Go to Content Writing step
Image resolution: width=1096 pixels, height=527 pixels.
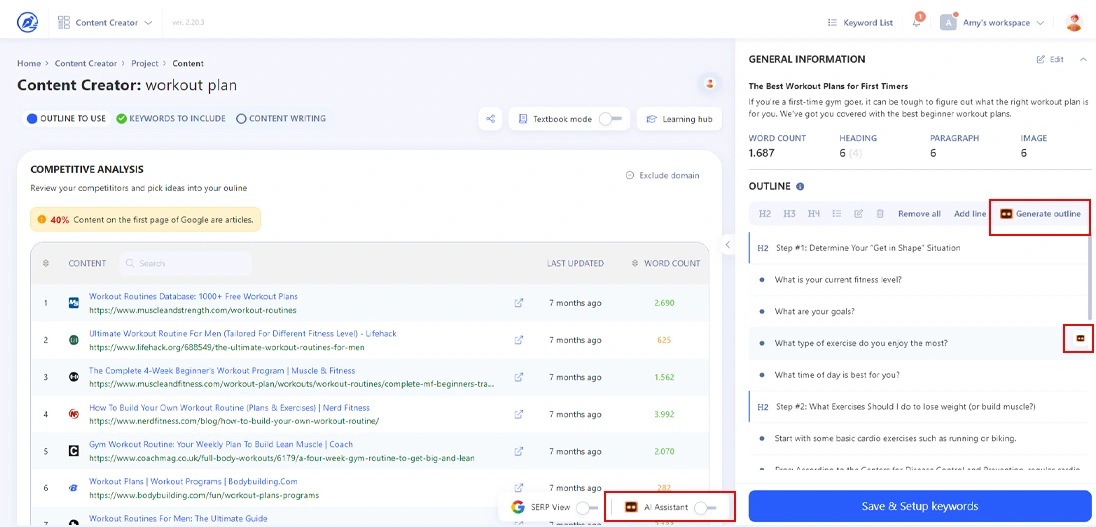pyautogui.click(x=281, y=118)
